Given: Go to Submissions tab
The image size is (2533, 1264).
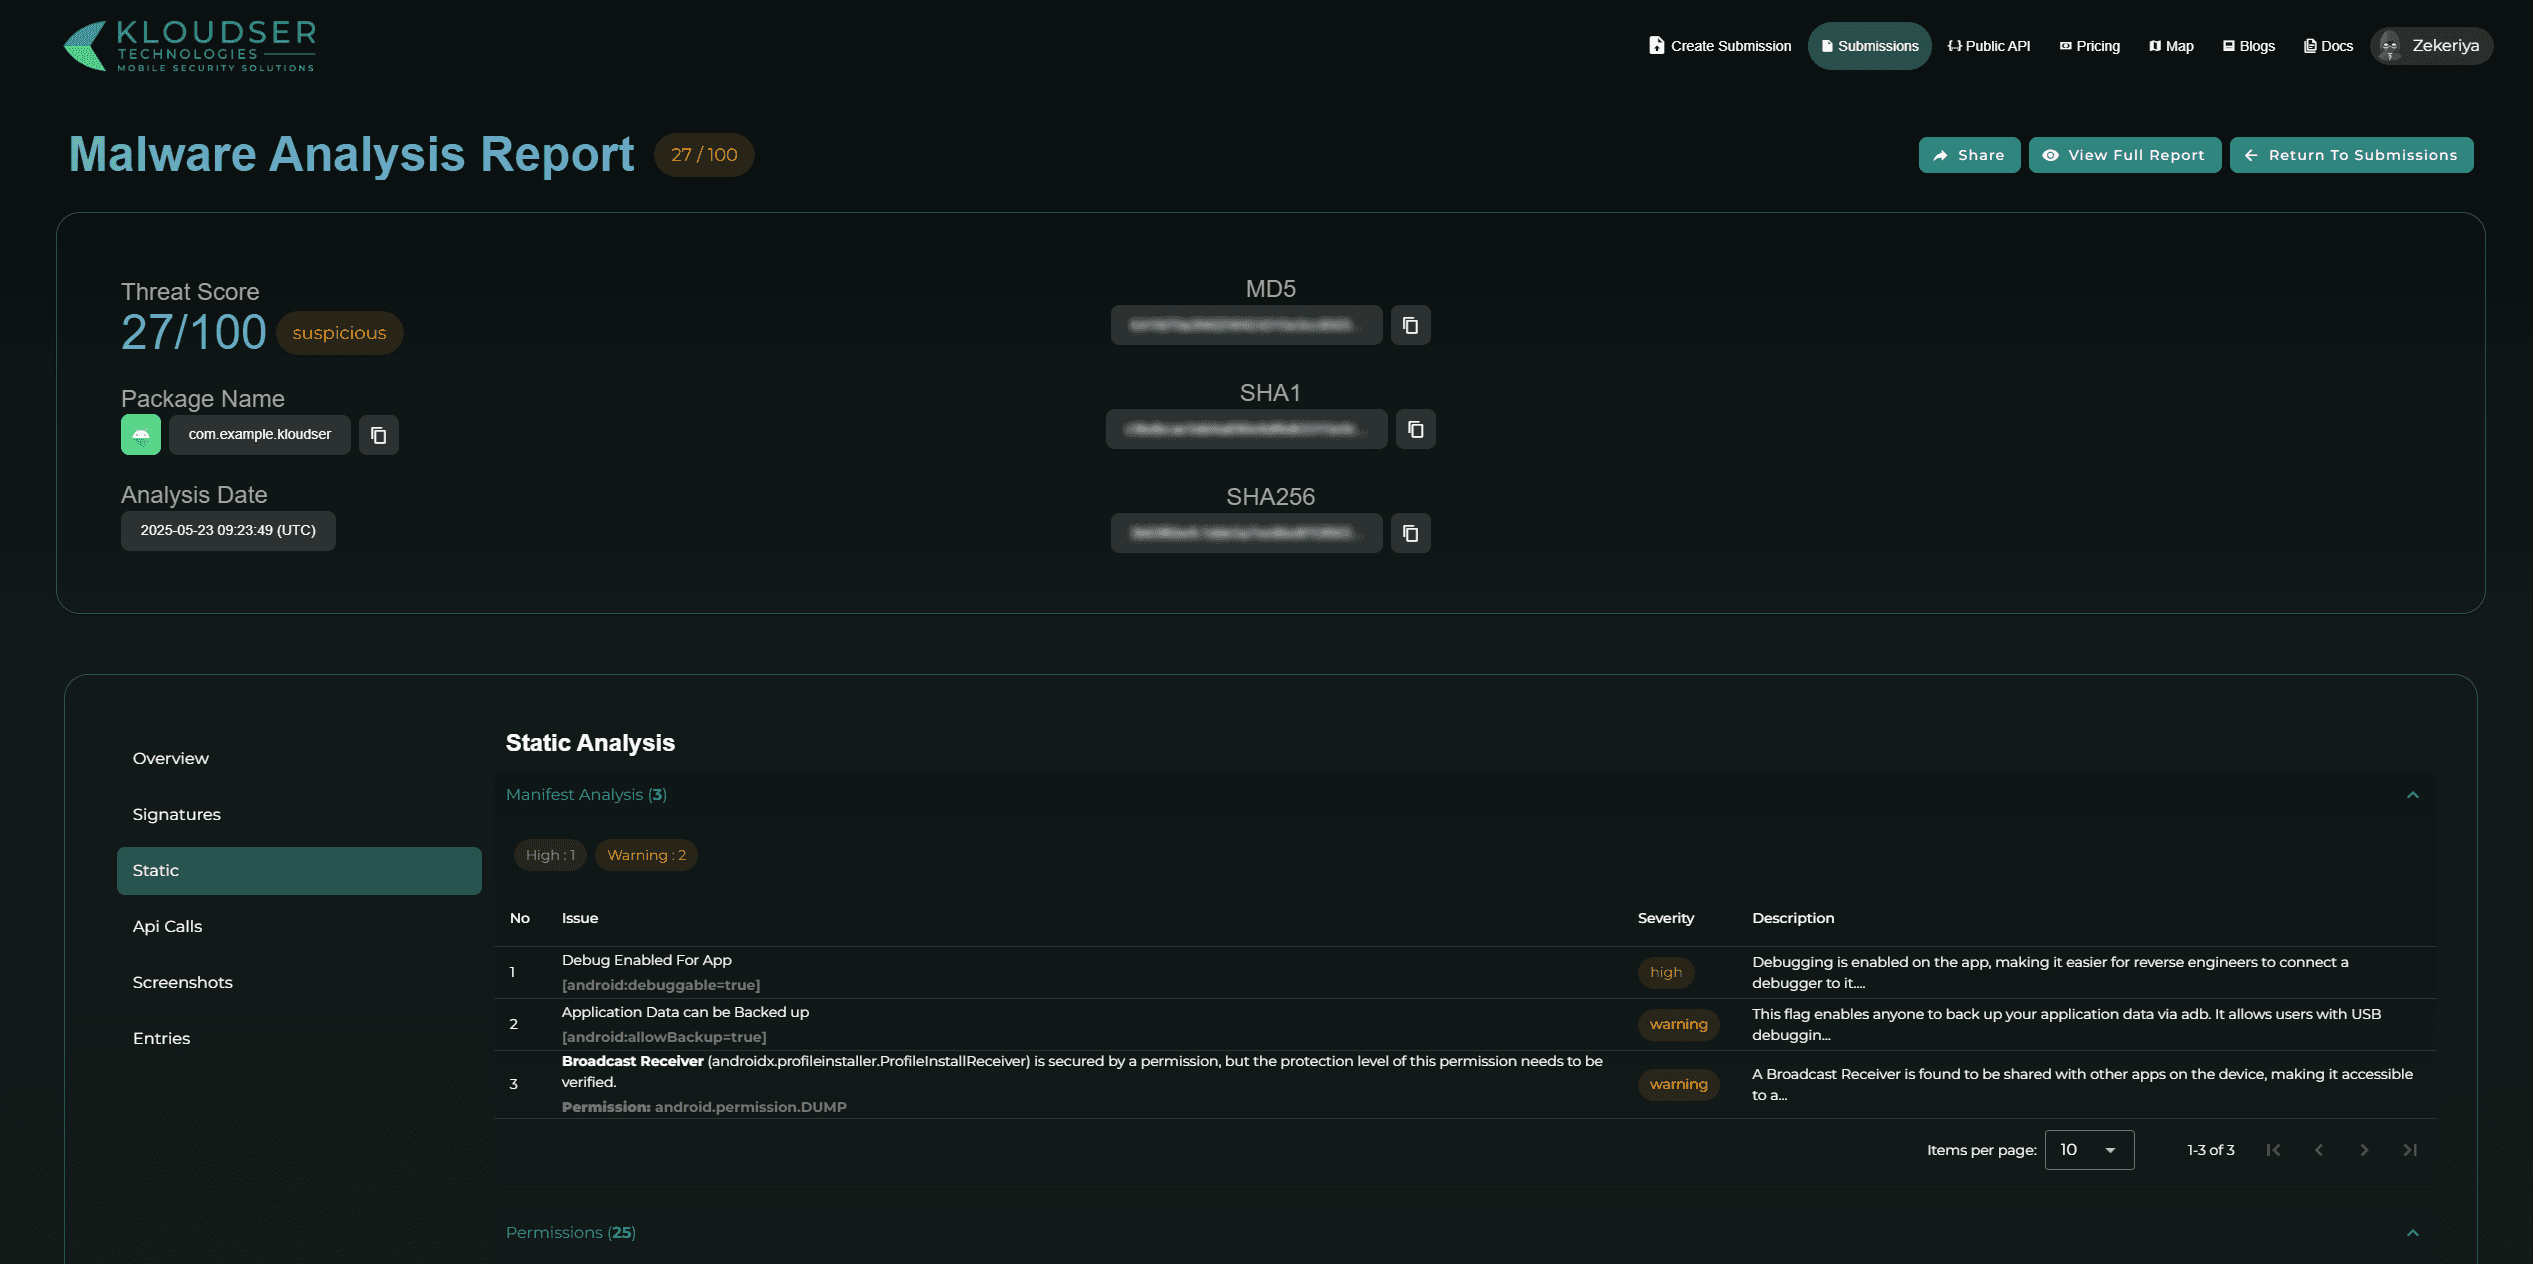Looking at the screenshot, I should point(1869,46).
